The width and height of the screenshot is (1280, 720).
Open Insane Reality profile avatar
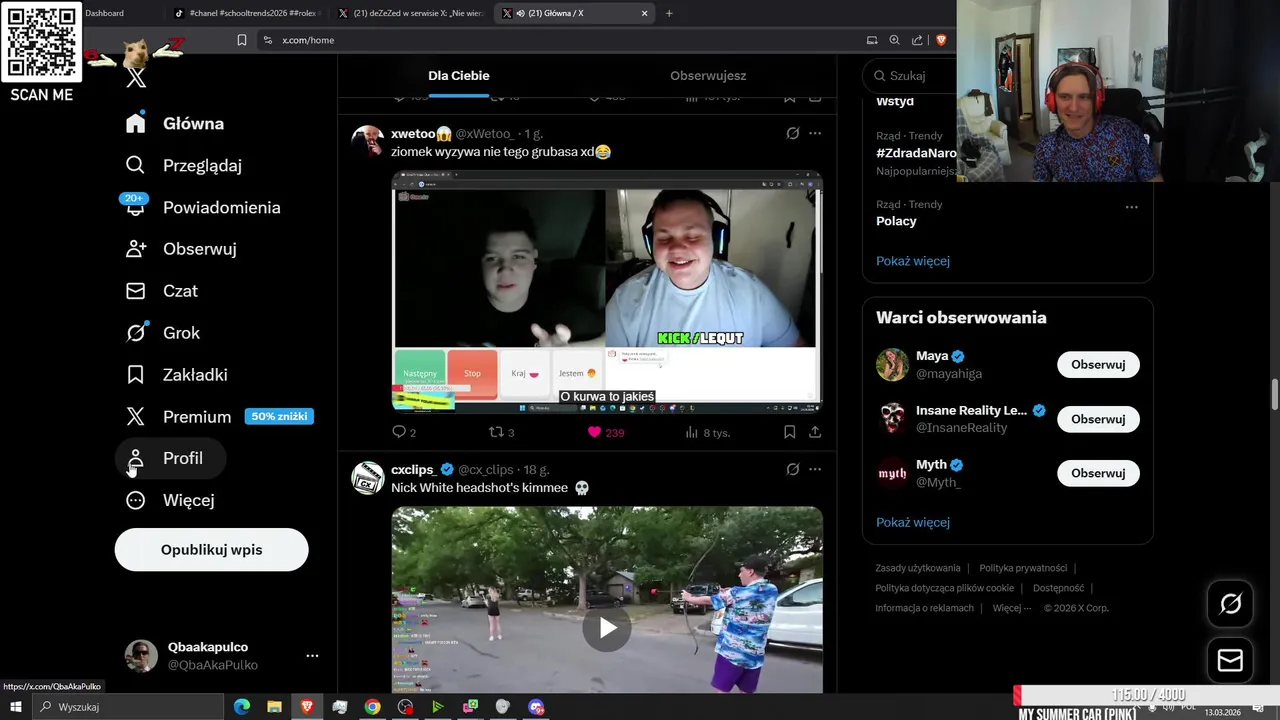pyautogui.click(x=892, y=419)
